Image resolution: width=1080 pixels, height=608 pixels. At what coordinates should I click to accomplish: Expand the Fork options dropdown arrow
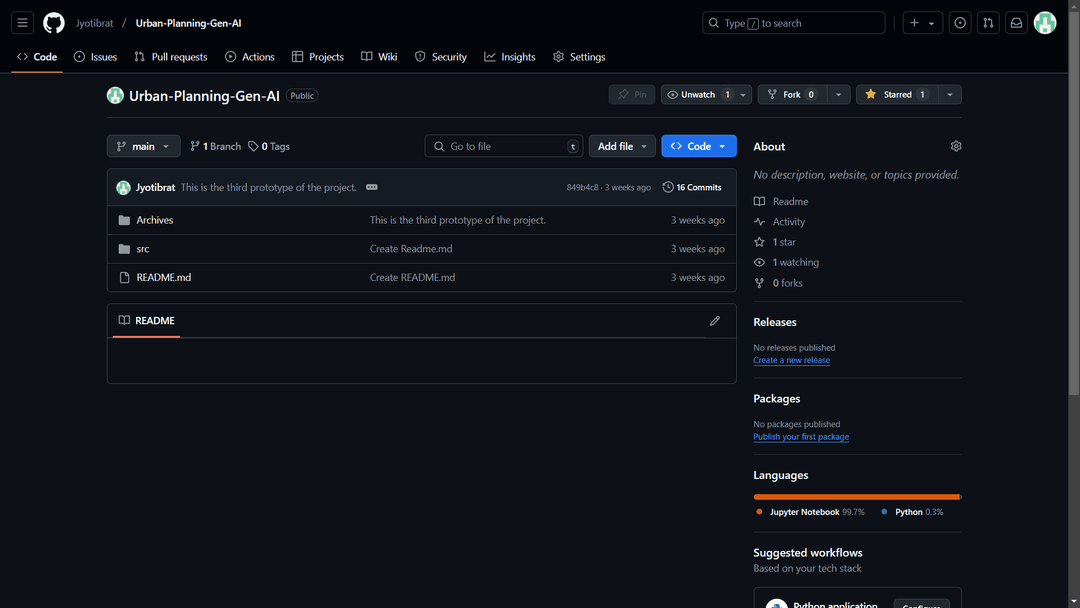[x=838, y=94]
